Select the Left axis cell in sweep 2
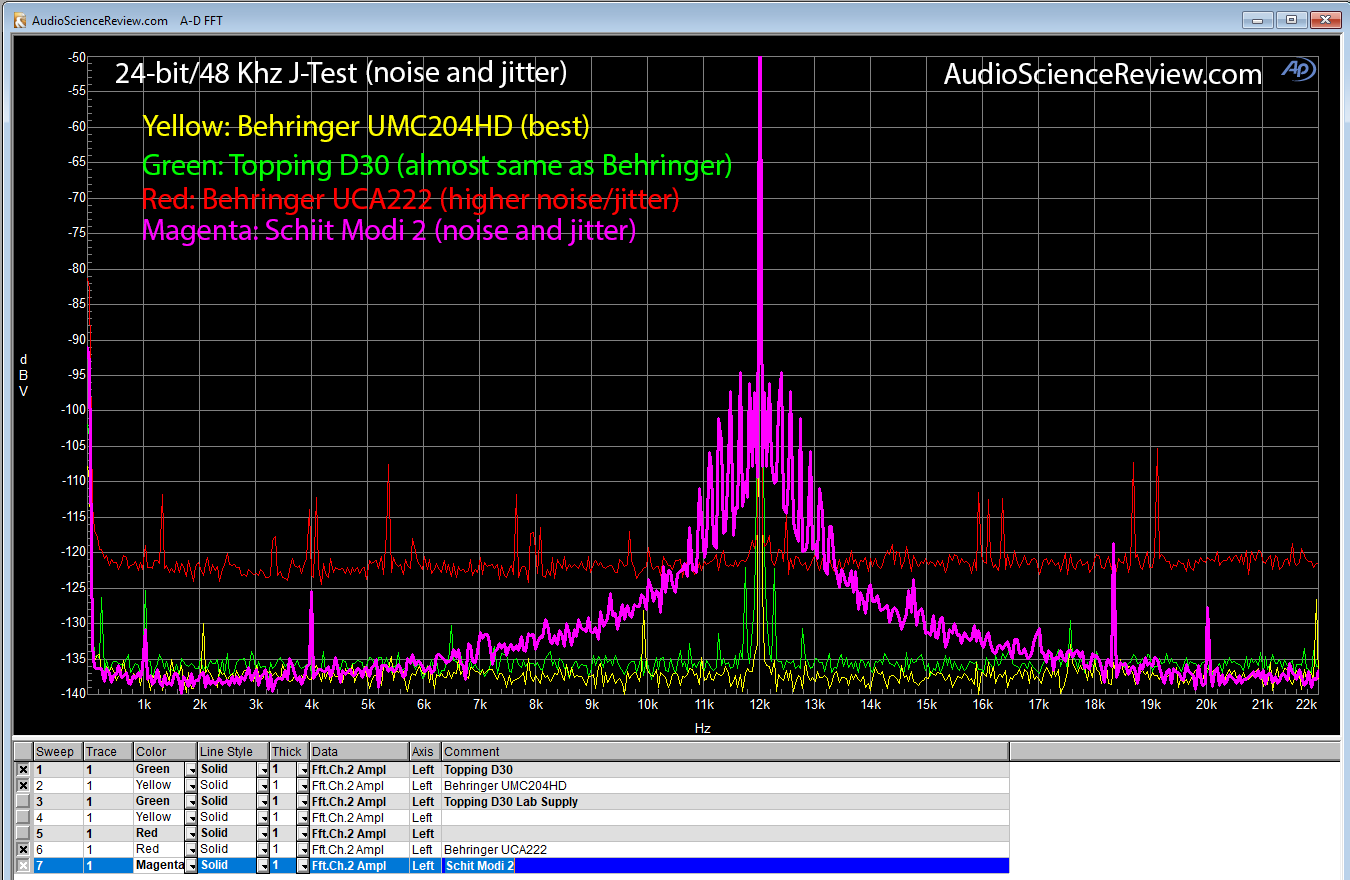 pos(425,785)
